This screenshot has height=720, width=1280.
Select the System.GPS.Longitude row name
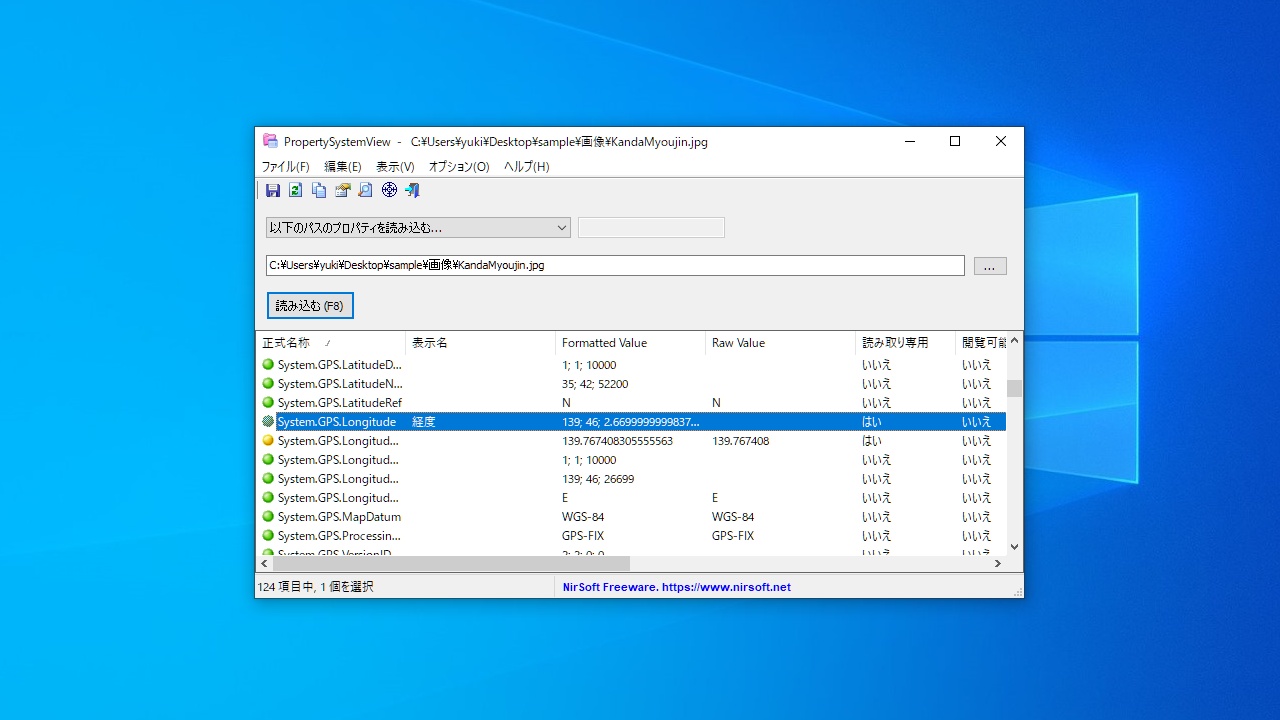pos(337,421)
